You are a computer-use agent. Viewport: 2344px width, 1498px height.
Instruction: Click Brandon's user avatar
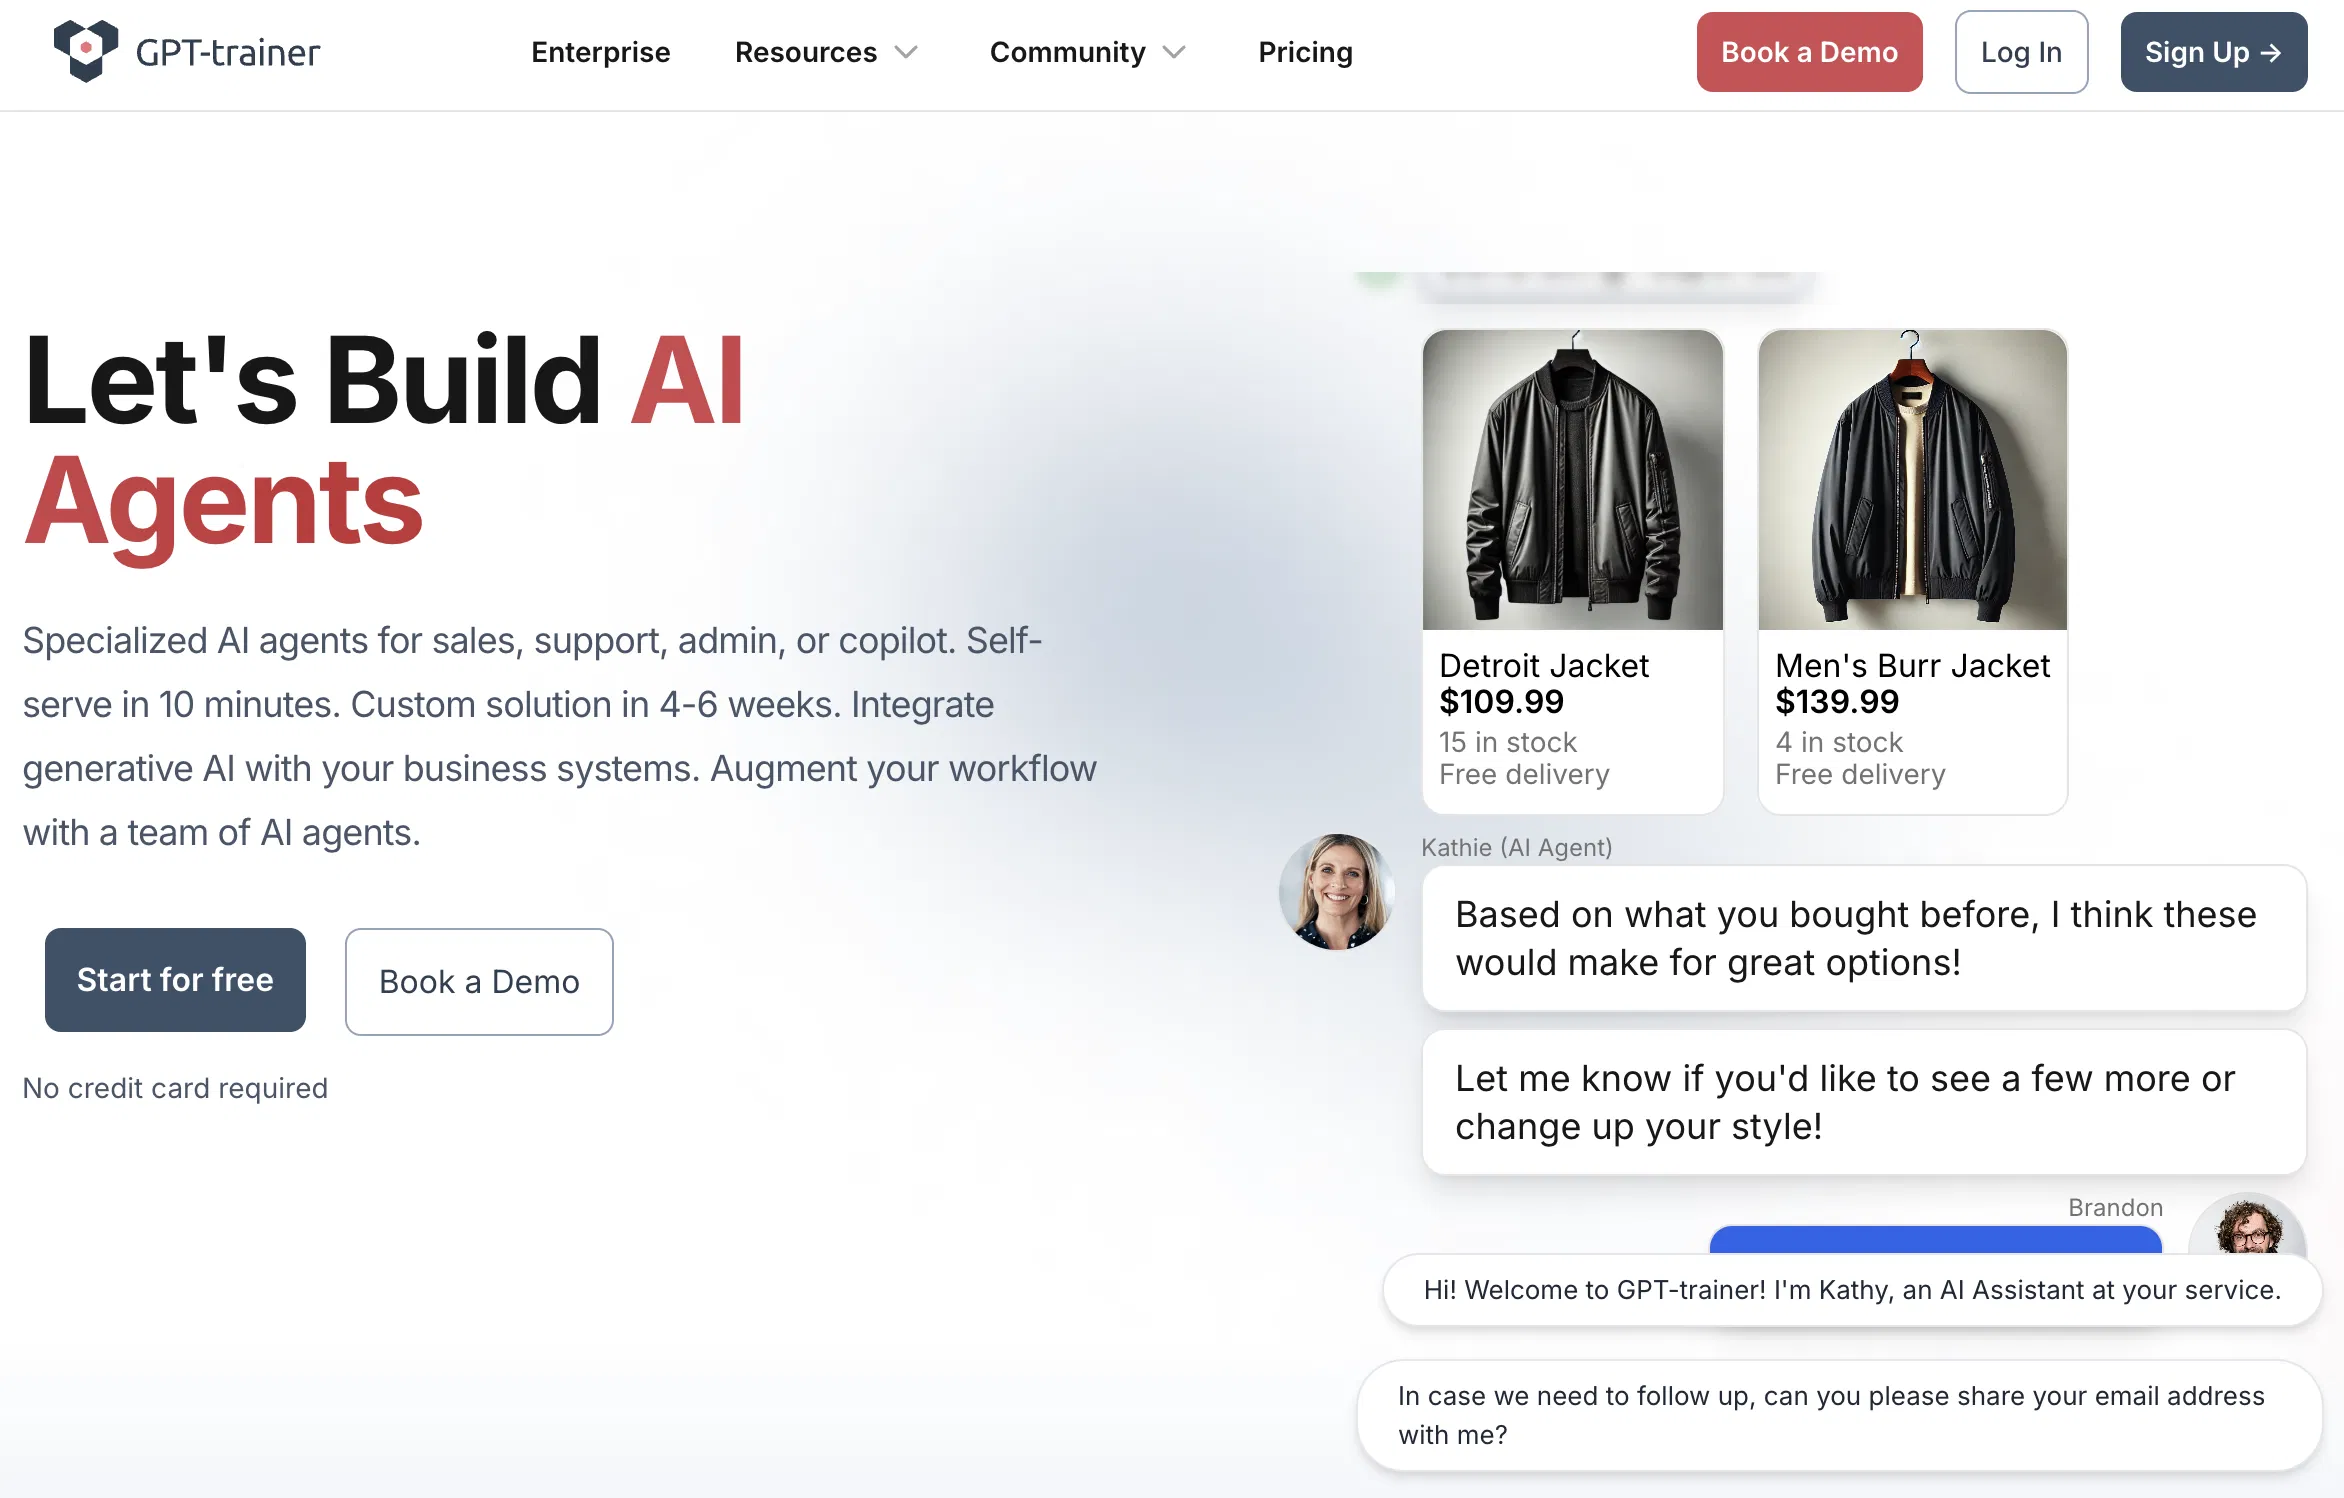[2248, 1226]
